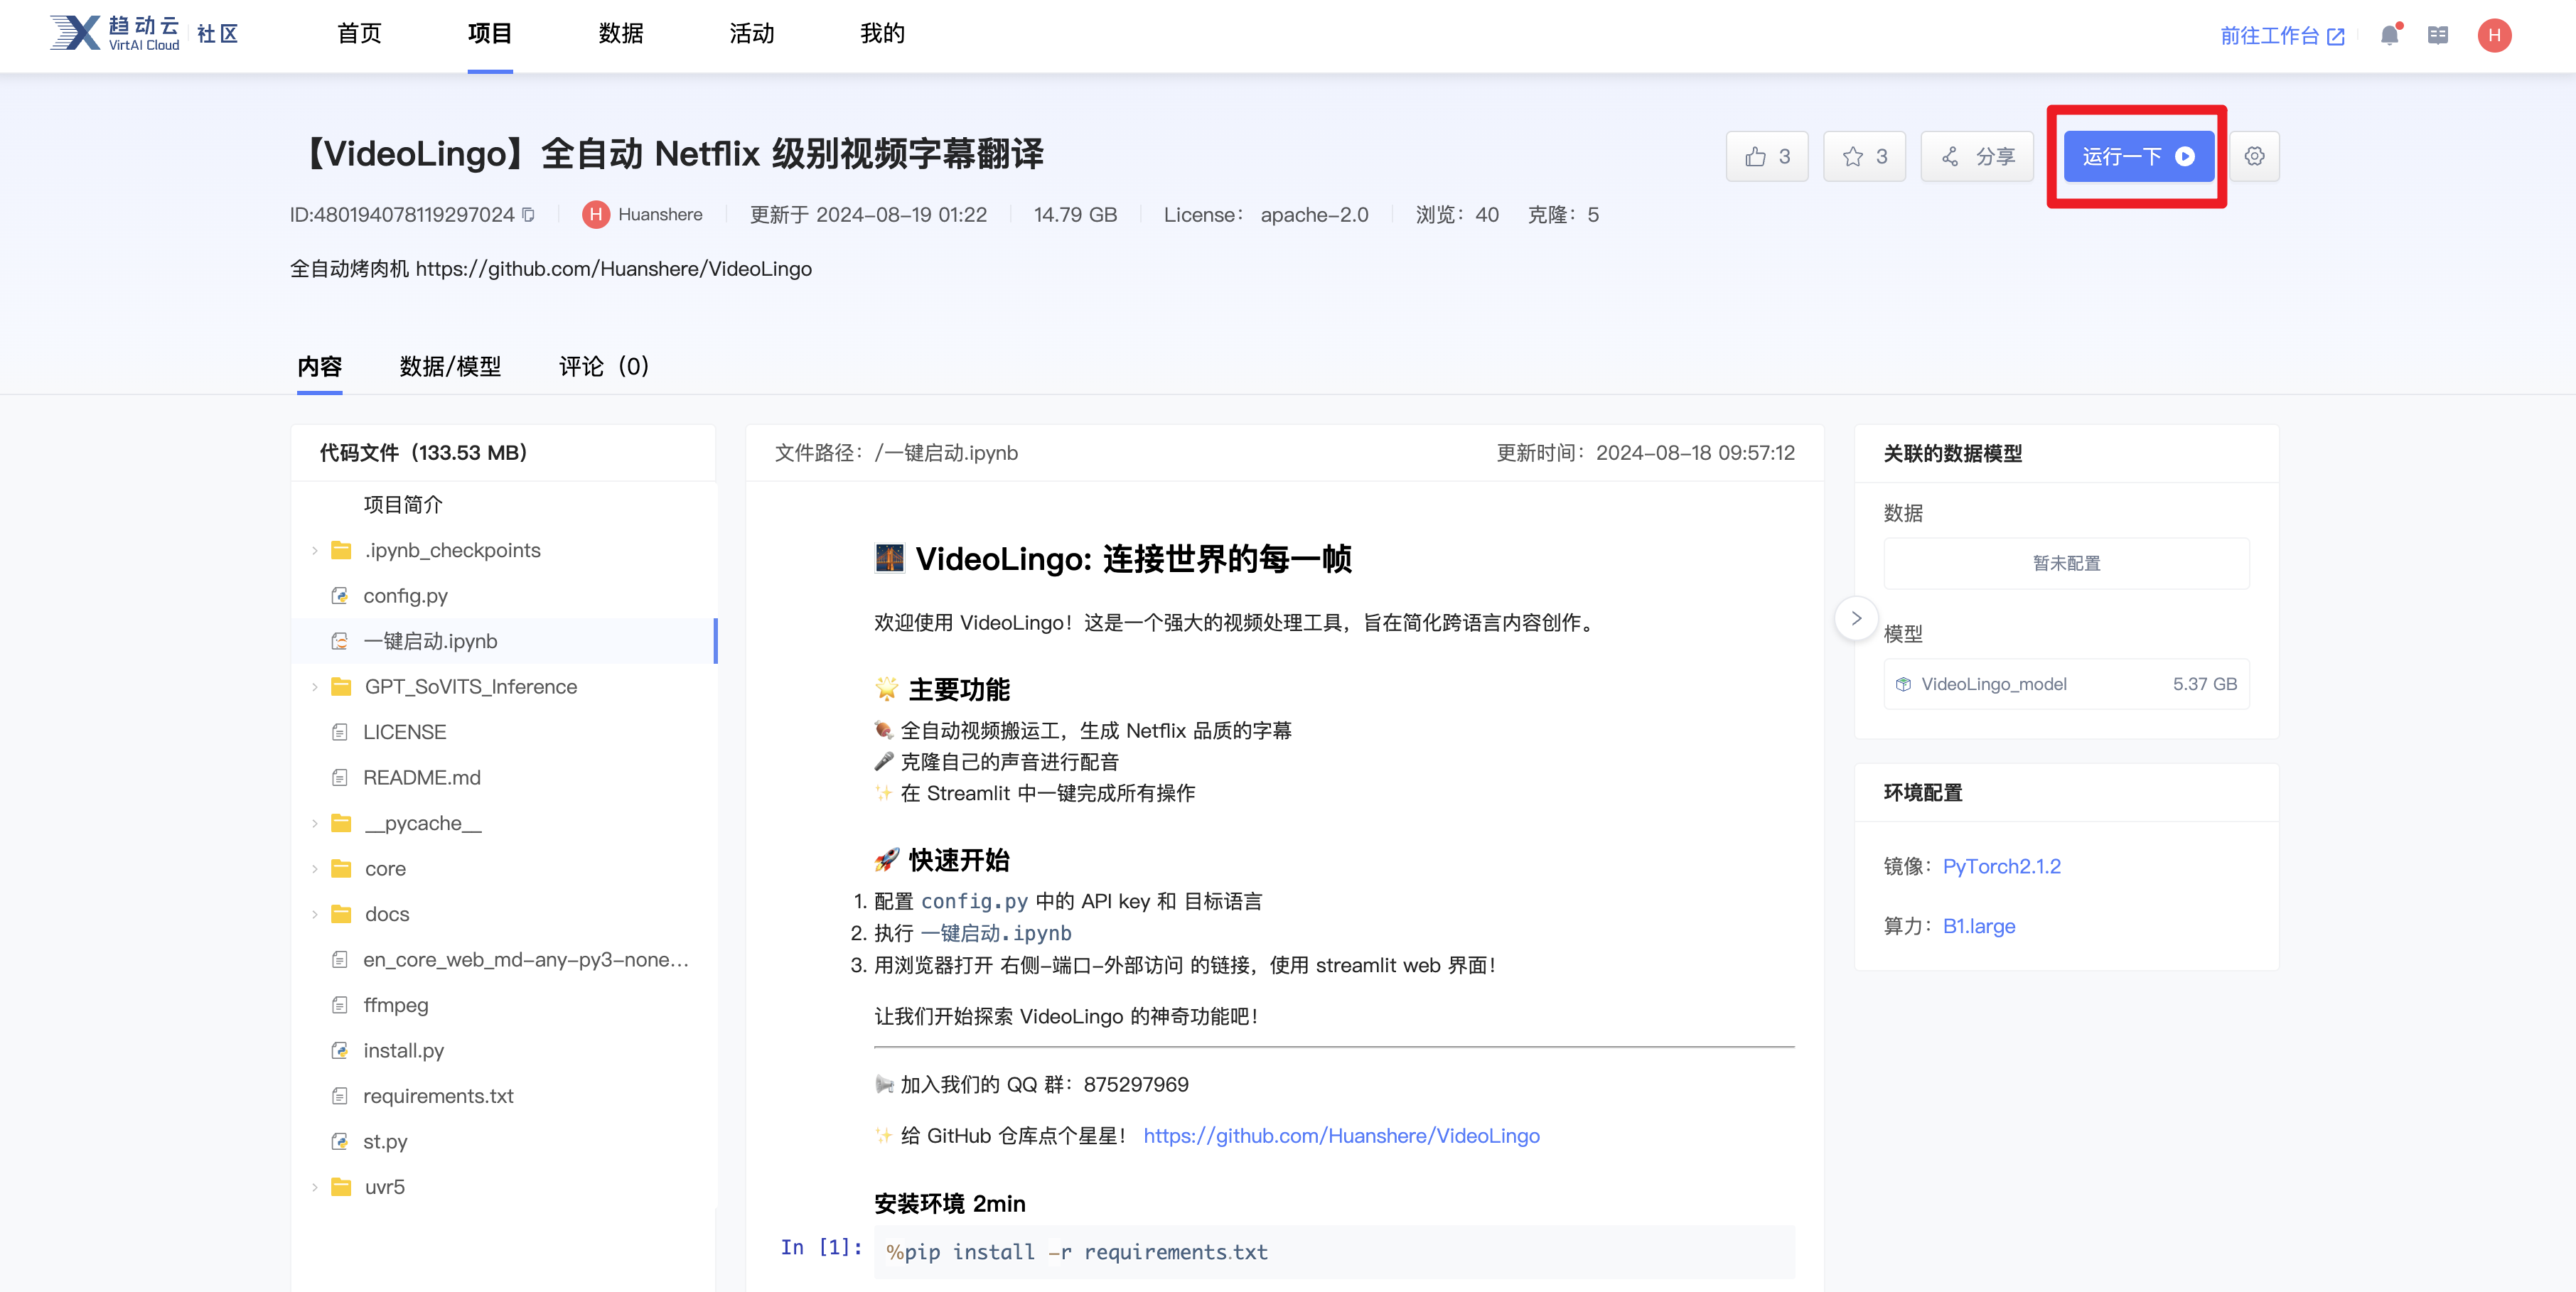The image size is (2576, 1292).
Task: Open the GitHub VideoLingo link in notebook
Action: (1341, 1136)
